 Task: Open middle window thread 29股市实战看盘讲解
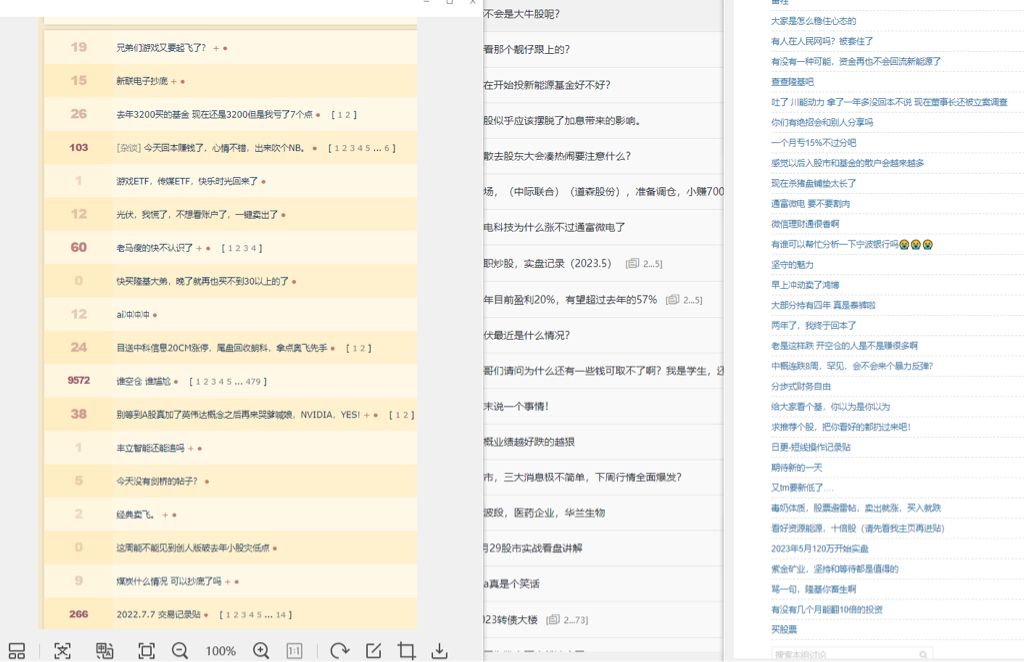533,548
